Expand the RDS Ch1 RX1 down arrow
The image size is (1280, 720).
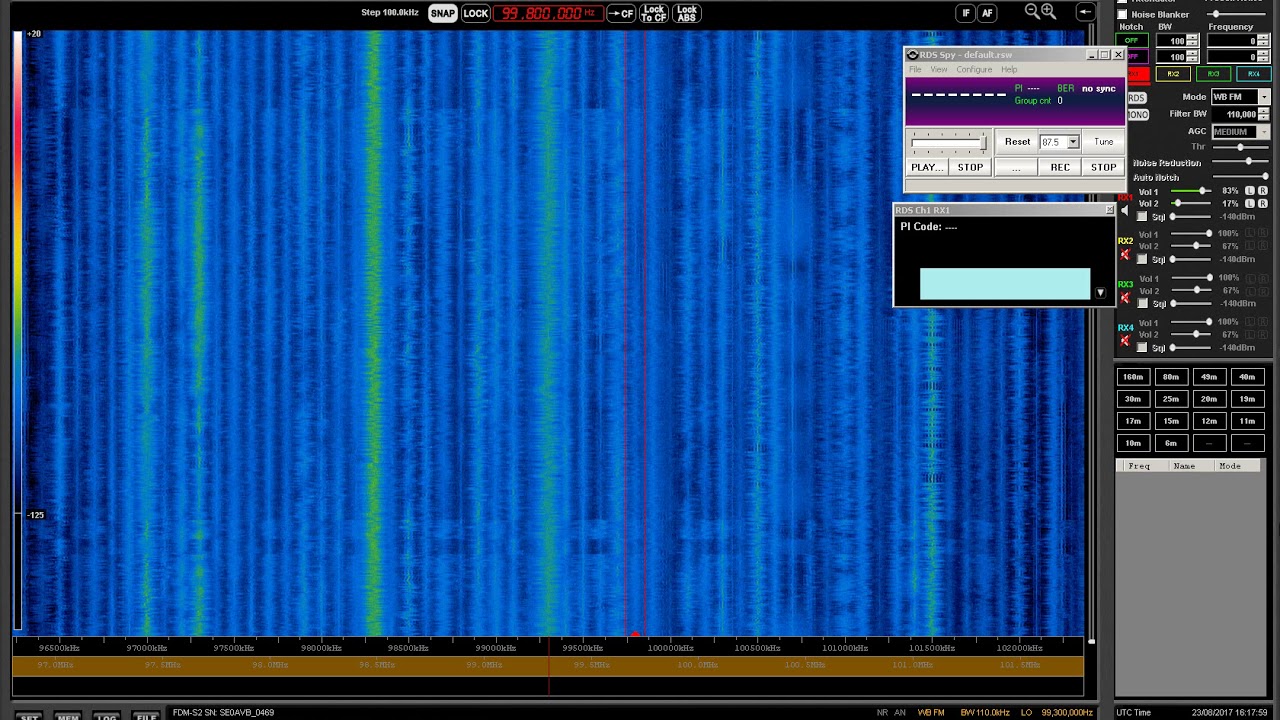(x=1100, y=293)
